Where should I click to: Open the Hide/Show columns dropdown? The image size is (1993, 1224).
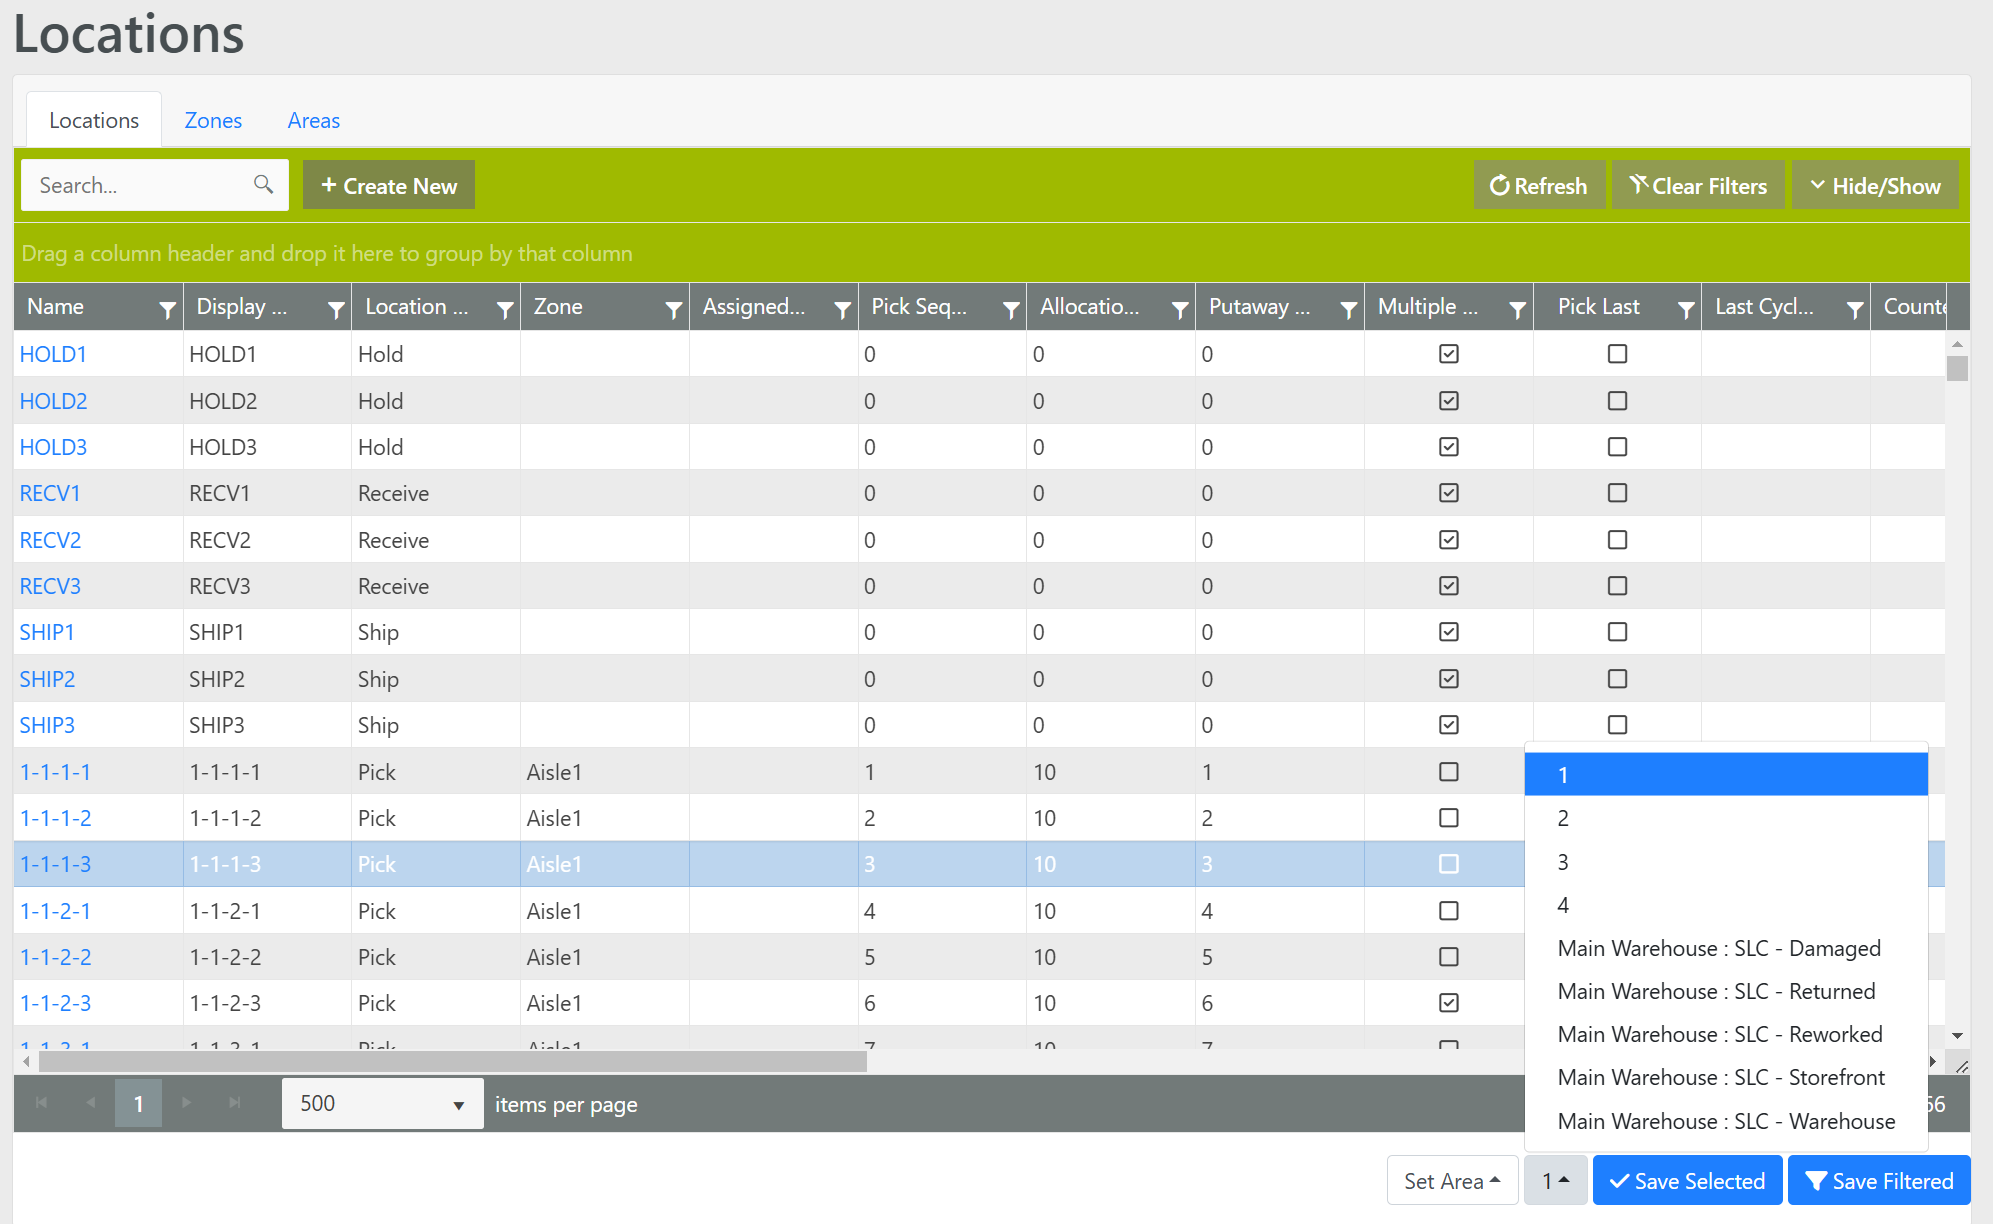point(1875,186)
